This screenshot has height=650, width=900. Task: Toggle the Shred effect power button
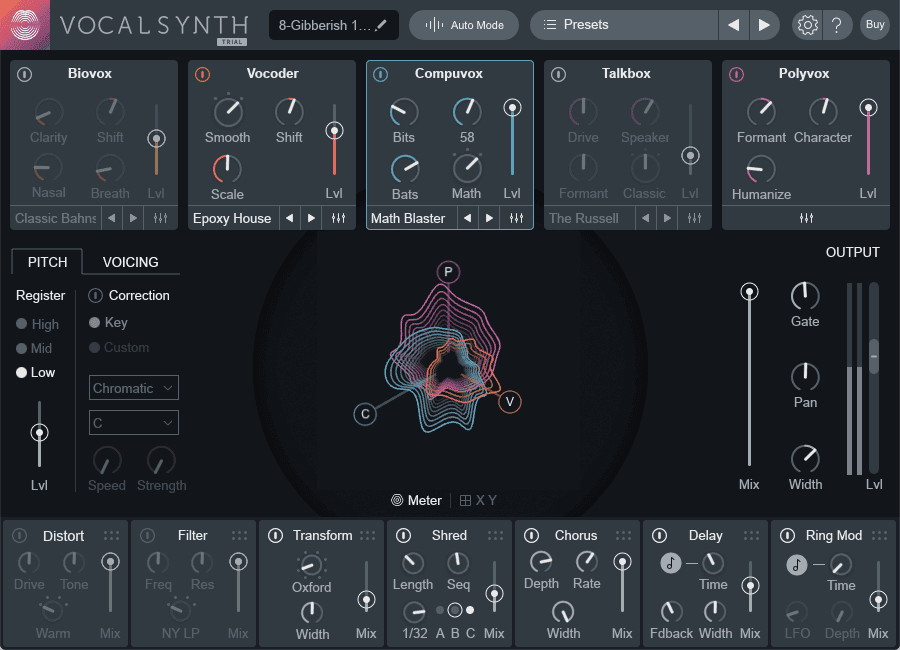click(x=404, y=535)
